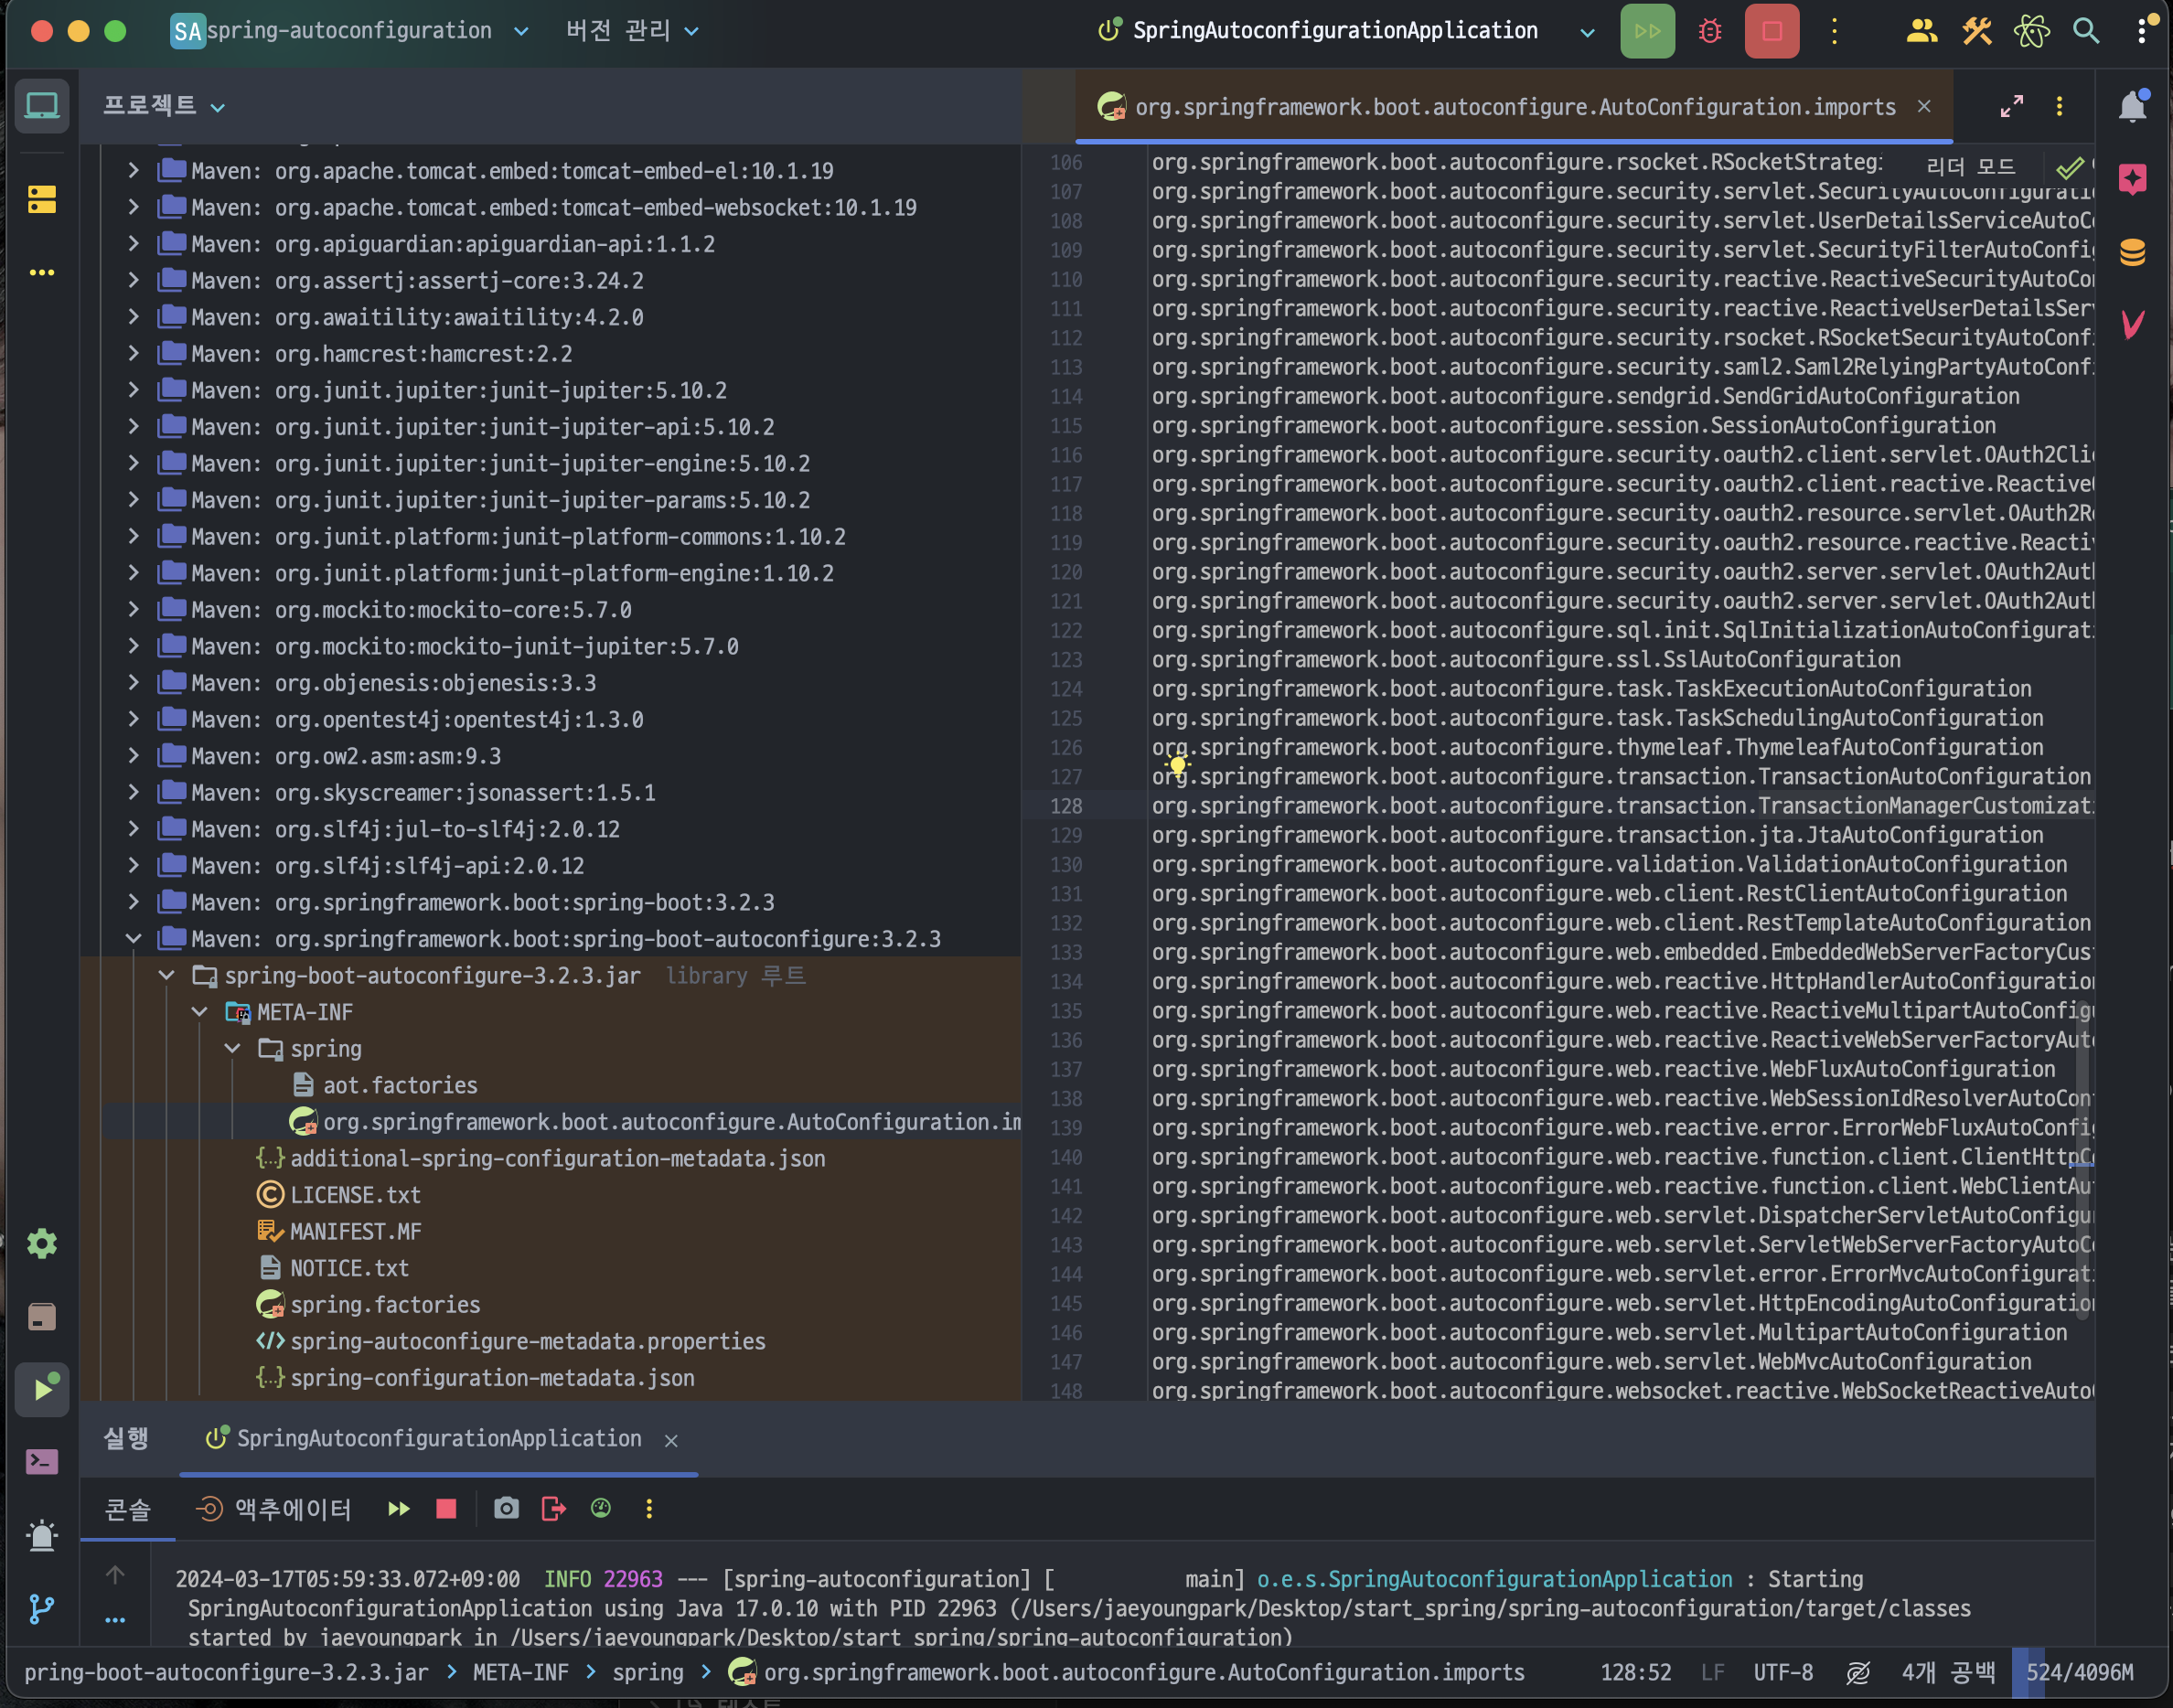
Task: Click the red debug bug icon
Action: point(1710,31)
